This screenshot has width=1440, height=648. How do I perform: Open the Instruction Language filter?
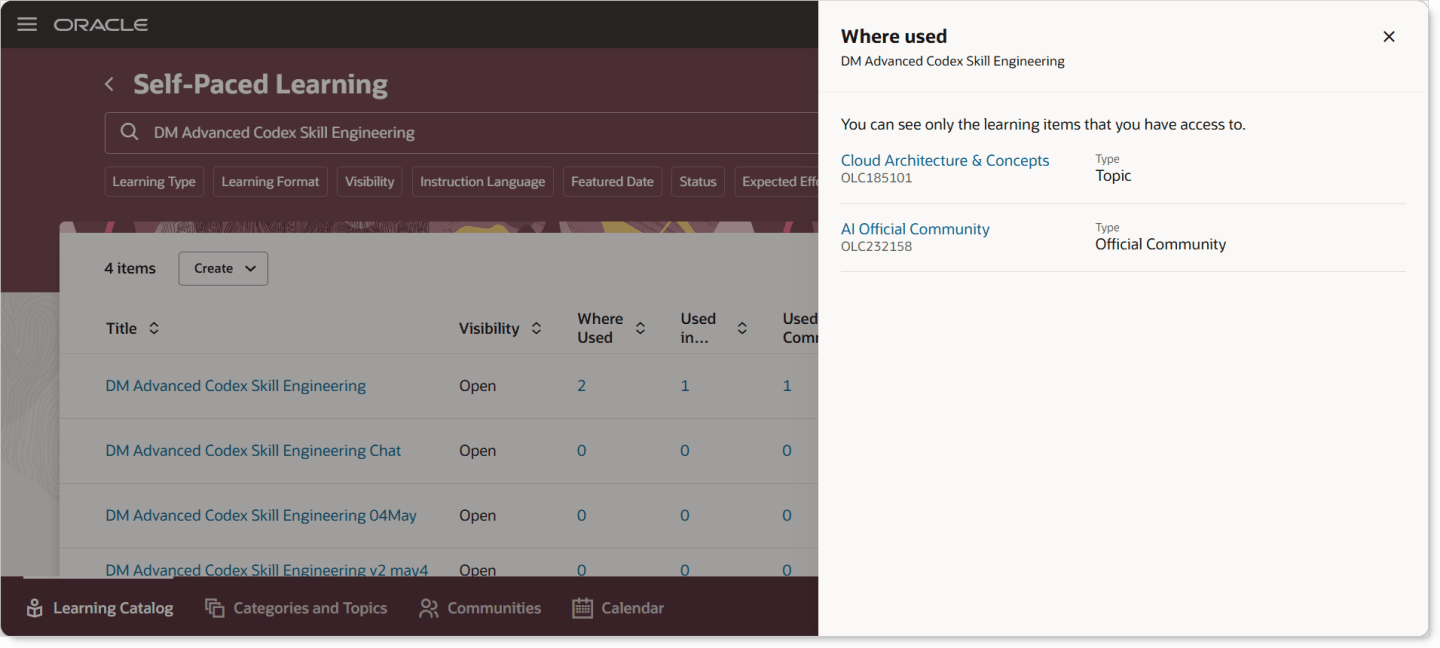point(483,181)
